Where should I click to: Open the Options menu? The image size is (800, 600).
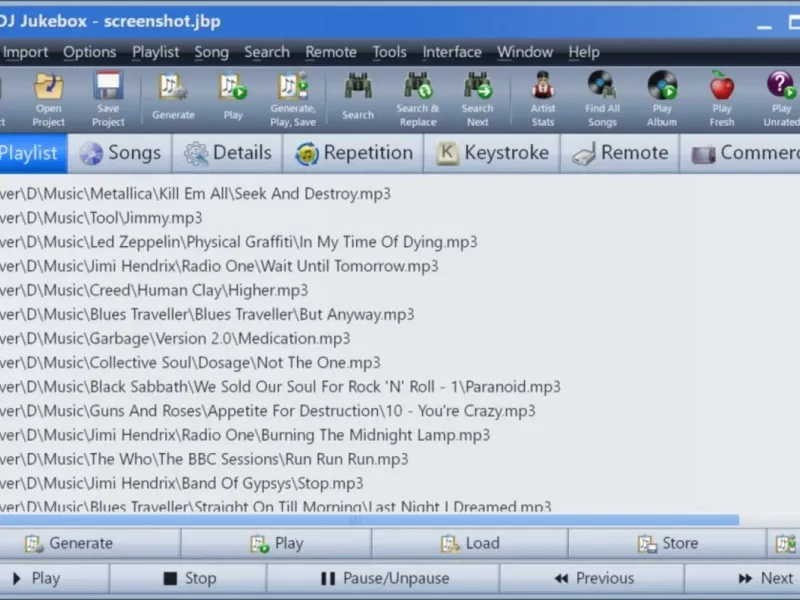pos(90,52)
